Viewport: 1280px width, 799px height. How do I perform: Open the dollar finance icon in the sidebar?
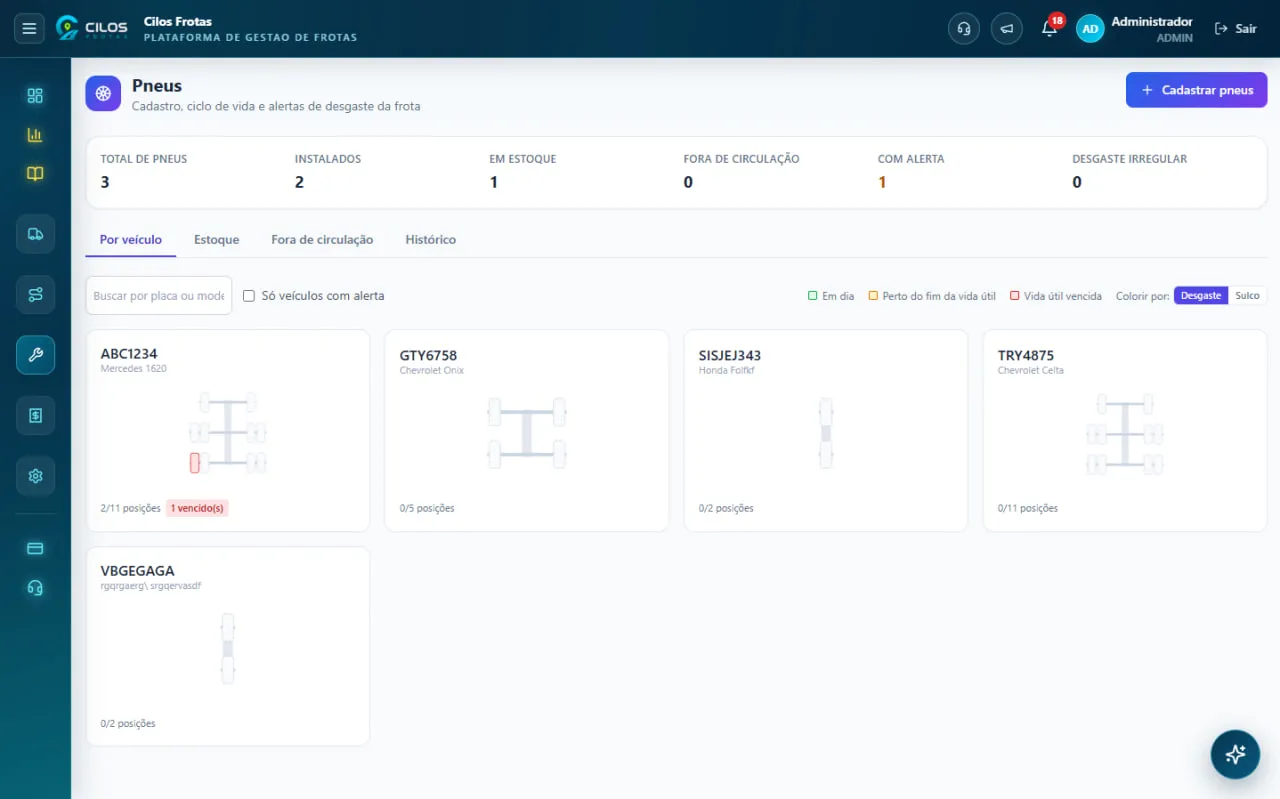coord(35,415)
